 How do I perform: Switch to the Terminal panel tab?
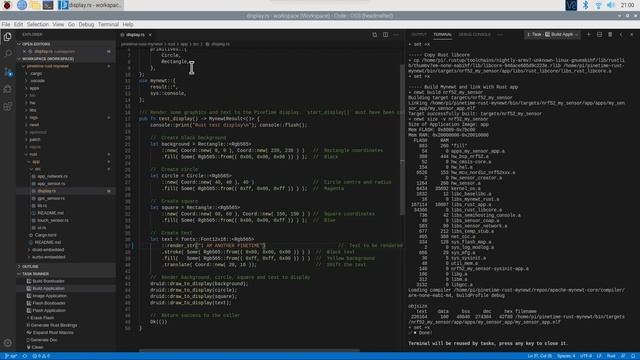tap(442, 35)
